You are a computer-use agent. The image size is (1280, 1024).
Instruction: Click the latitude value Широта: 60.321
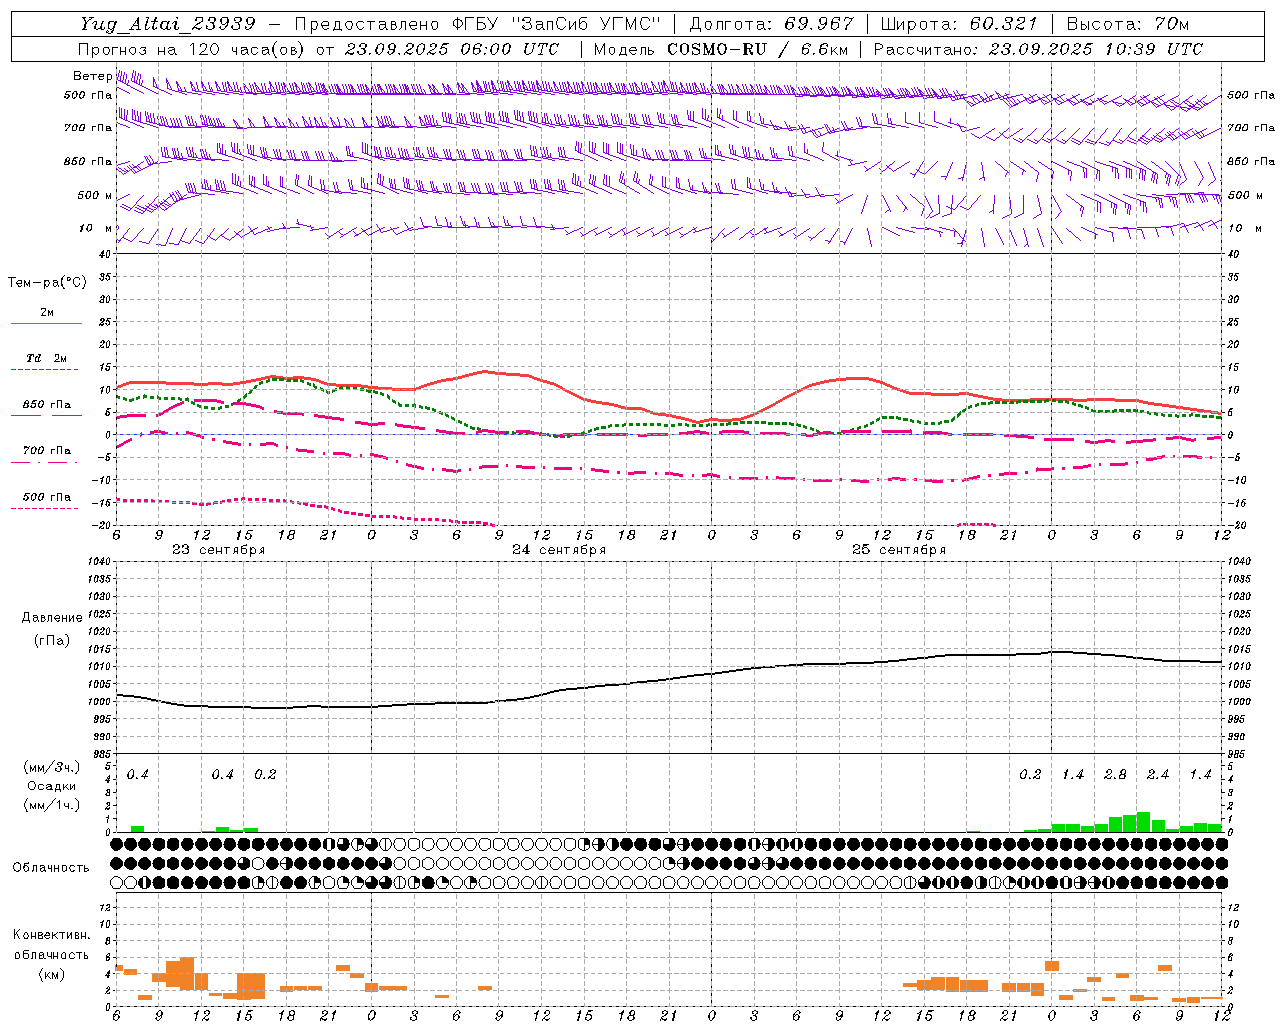(959, 23)
